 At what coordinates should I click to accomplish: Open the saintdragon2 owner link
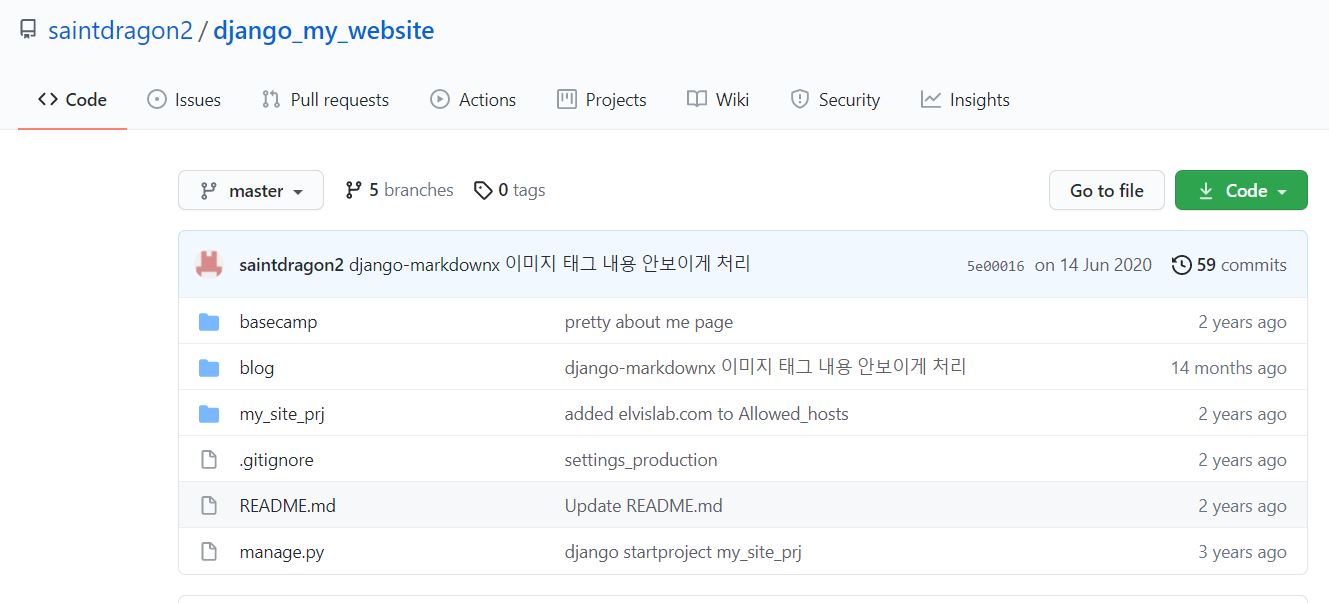pos(120,31)
